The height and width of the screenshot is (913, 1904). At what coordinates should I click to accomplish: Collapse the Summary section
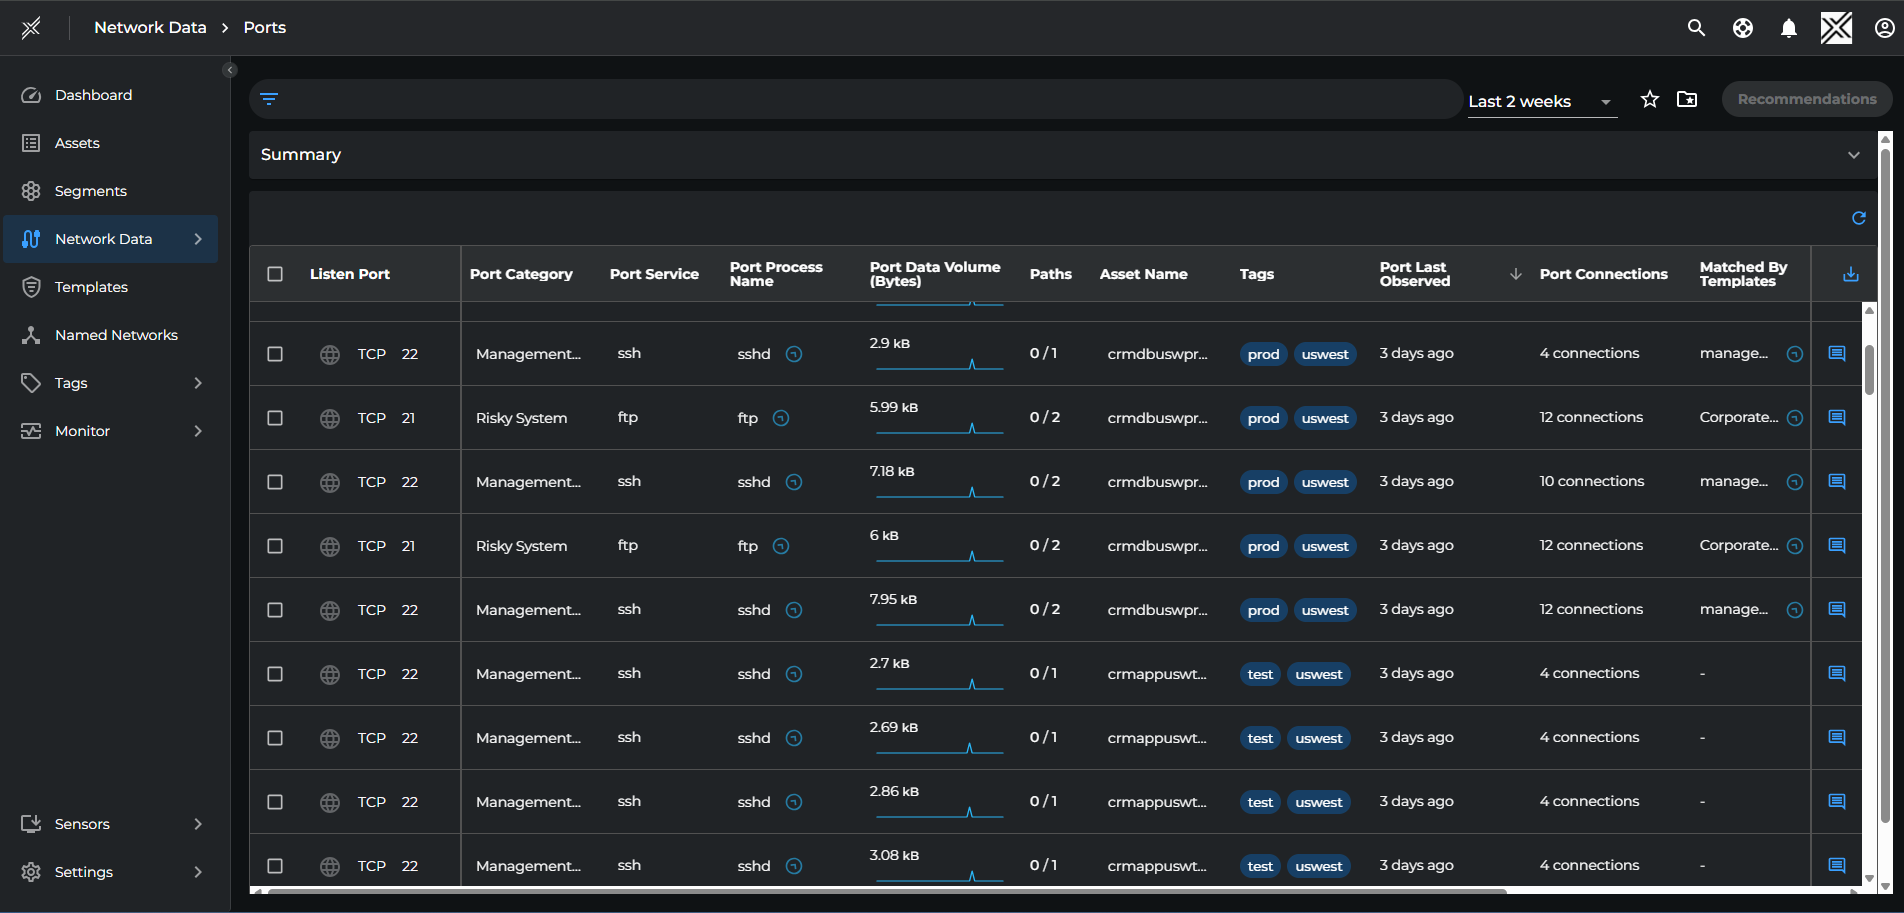coord(1854,155)
